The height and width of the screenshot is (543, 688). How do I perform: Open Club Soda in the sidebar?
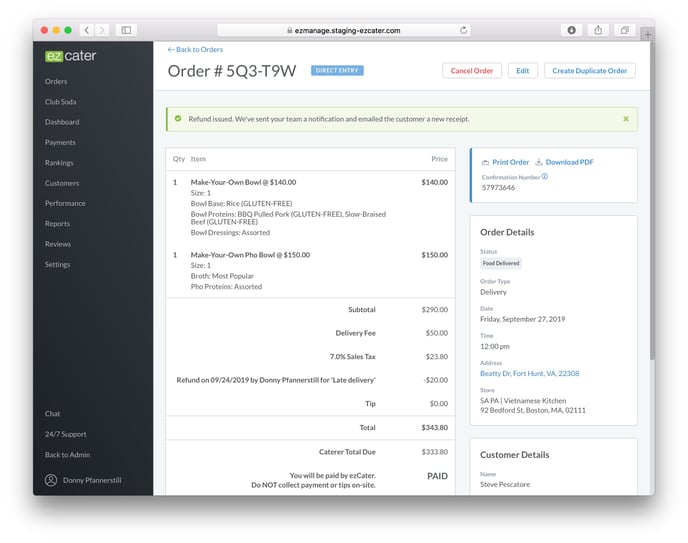coord(61,102)
